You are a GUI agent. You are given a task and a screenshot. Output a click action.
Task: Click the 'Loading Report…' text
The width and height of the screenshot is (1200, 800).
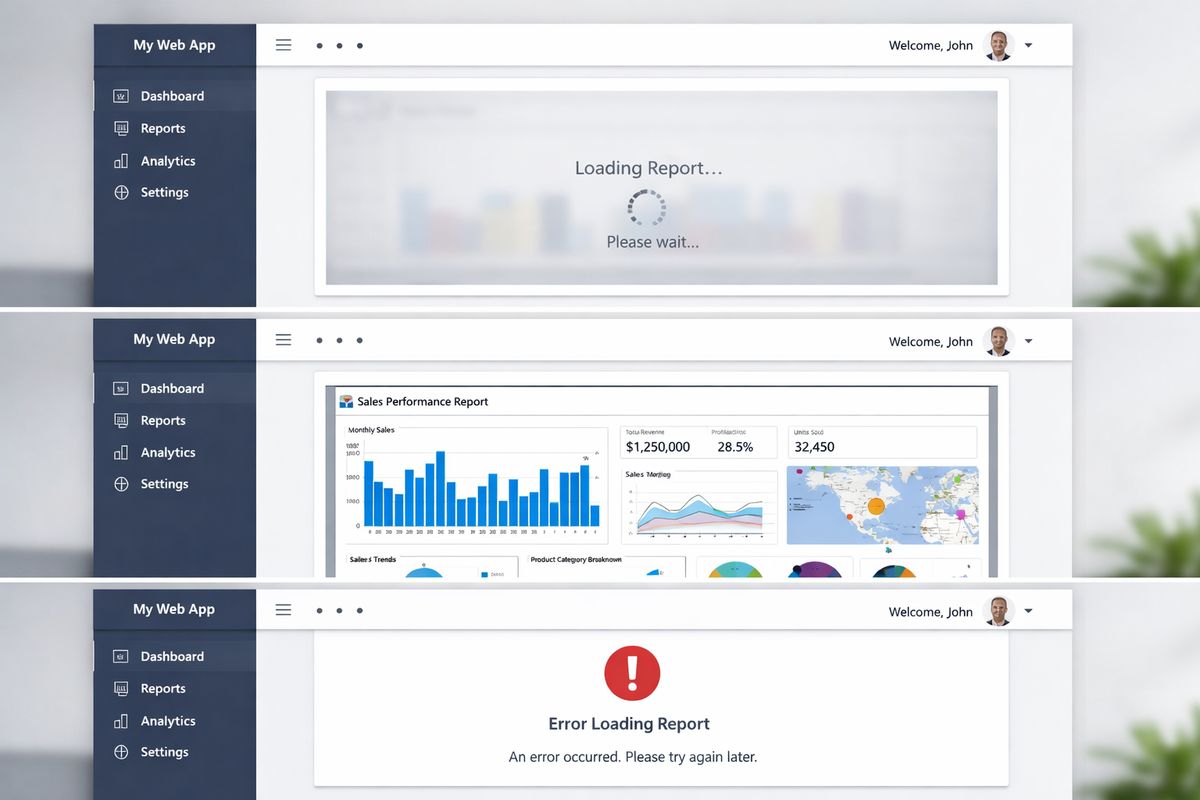[648, 168]
